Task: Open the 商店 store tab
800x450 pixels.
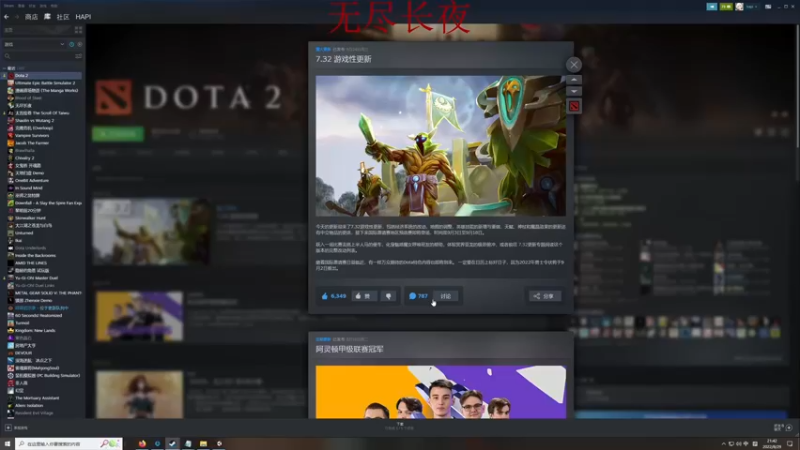Action: tap(31, 17)
